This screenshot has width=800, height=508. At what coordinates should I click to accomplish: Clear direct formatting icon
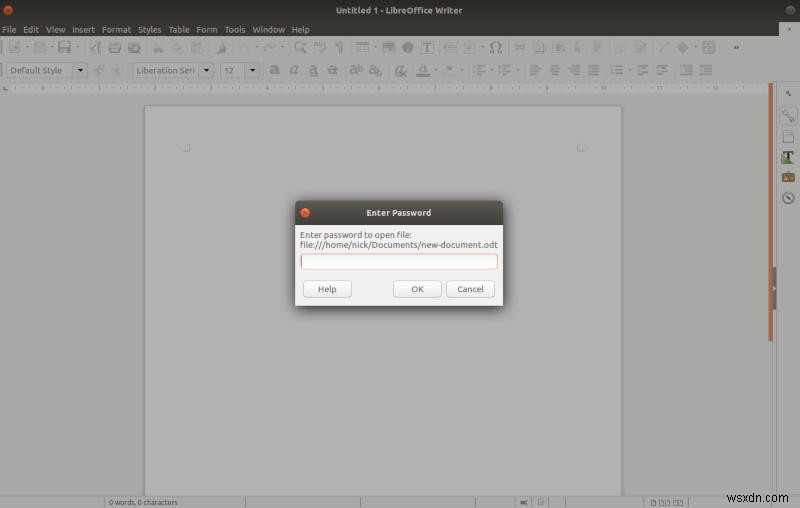click(401, 70)
